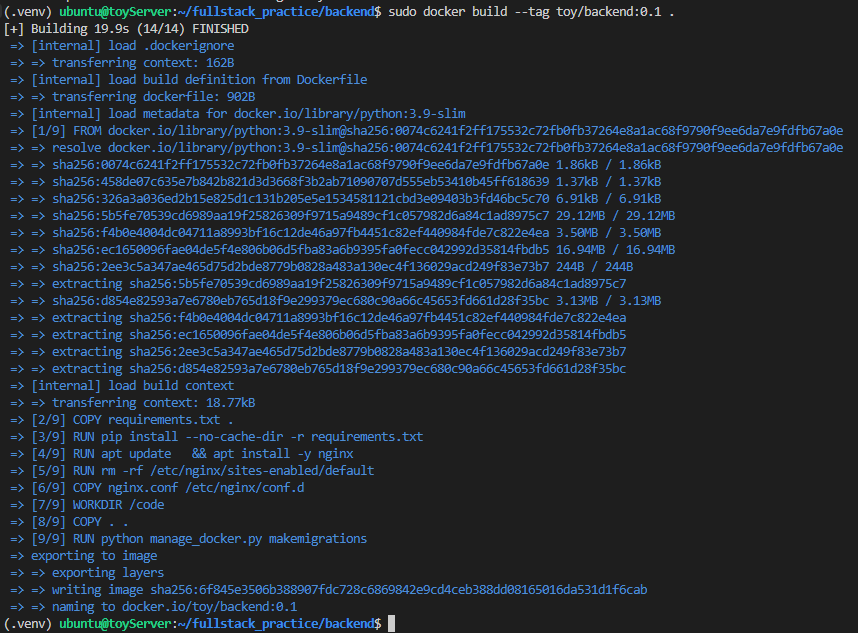
Task: Click '[internal] load build definition from Dockerfile'
Action: 199,79
